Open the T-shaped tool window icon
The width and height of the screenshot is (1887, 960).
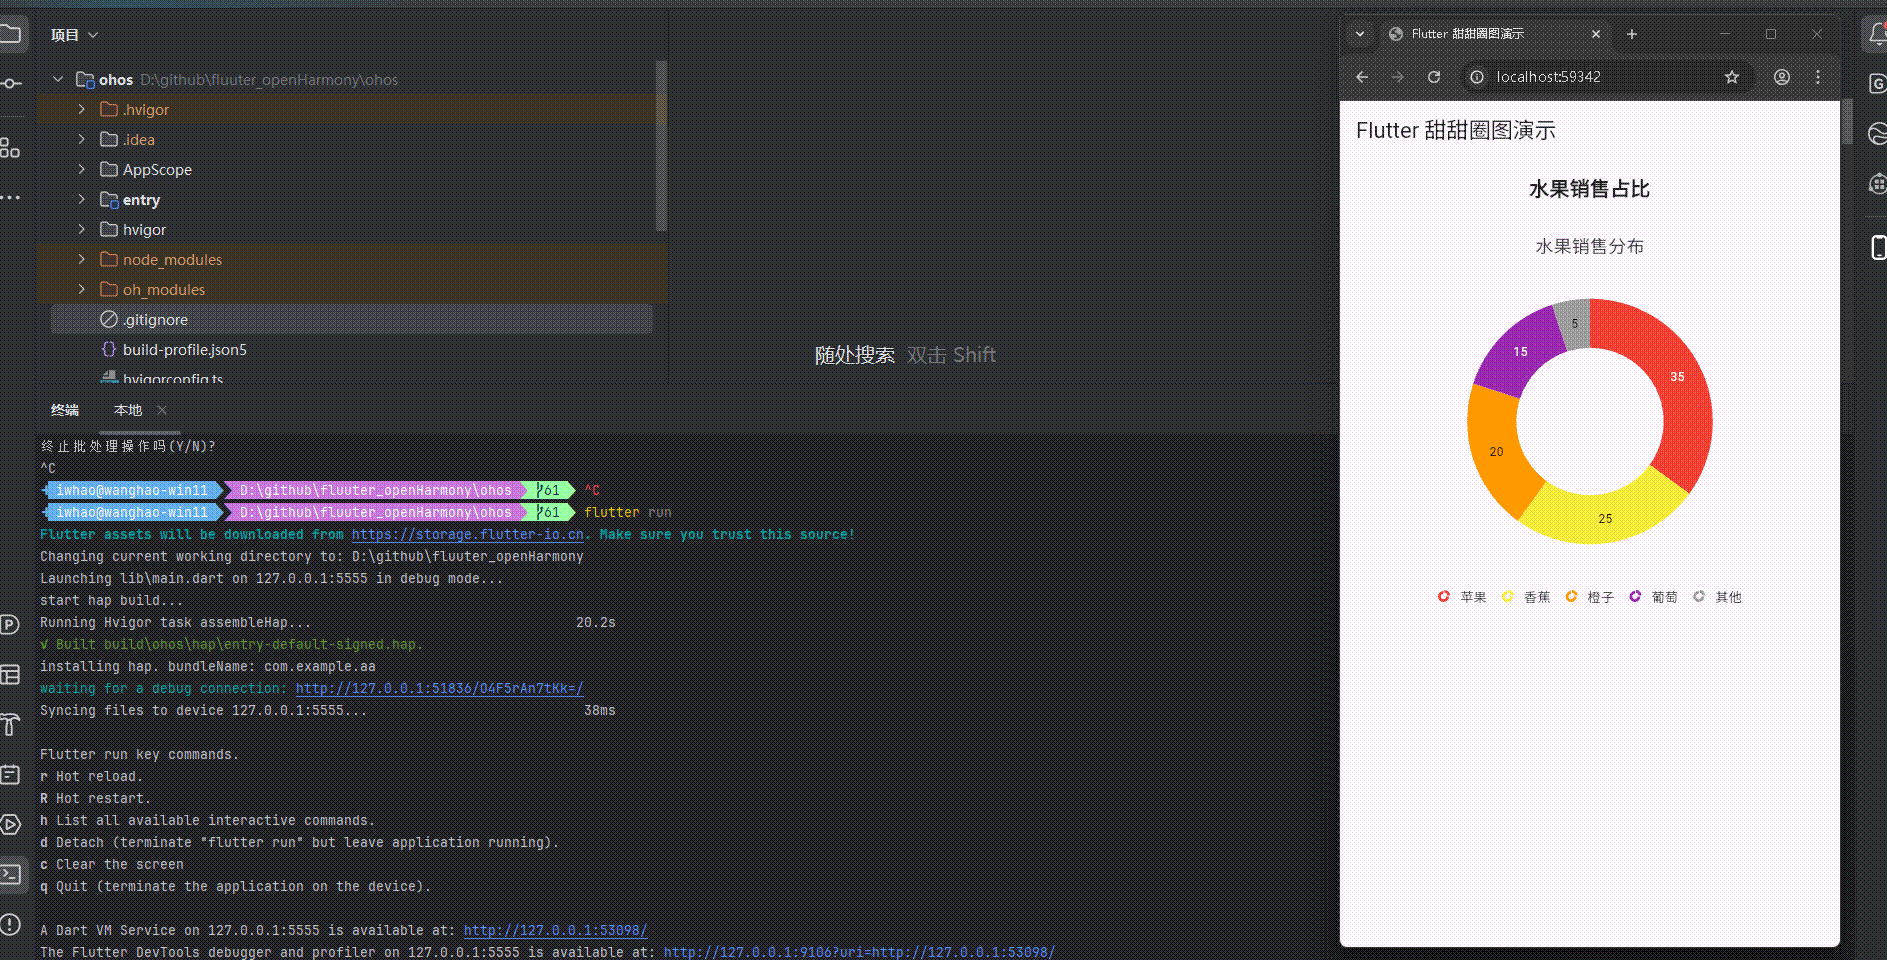pyautogui.click(x=10, y=724)
